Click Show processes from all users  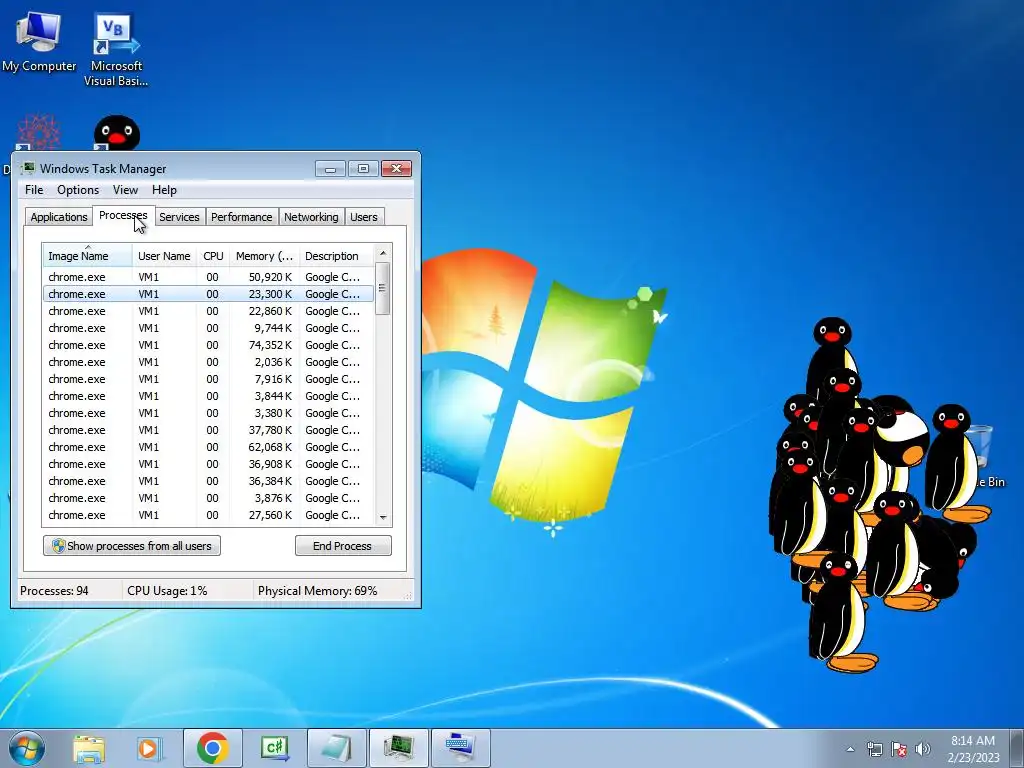pos(132,546)
